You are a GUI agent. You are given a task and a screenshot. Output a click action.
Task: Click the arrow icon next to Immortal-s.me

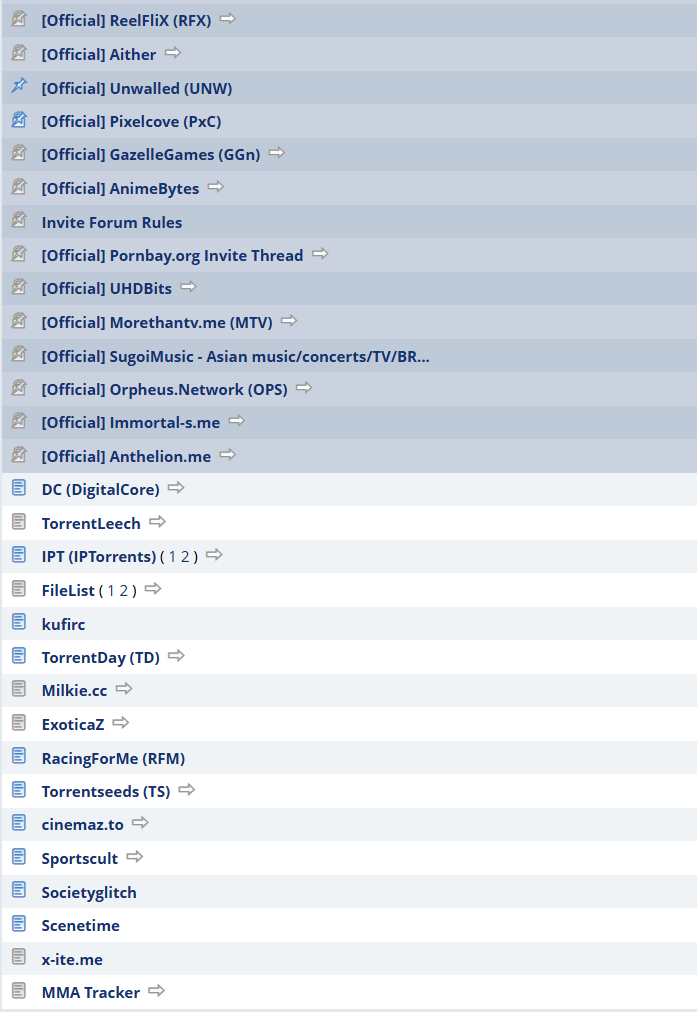[237, 421]
